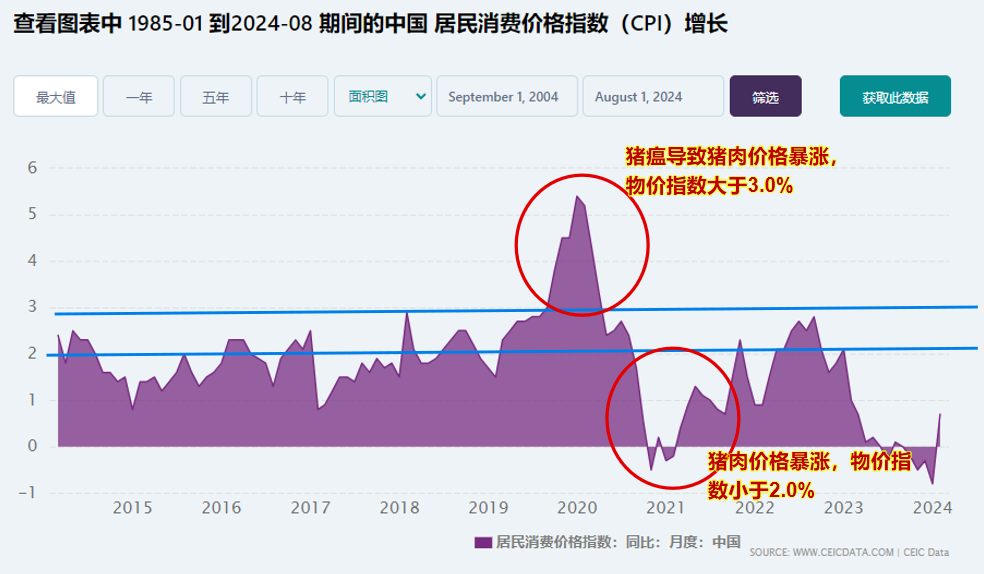Switch to the 一年 range
Screen dimensions: 984x574
point(139,97)
